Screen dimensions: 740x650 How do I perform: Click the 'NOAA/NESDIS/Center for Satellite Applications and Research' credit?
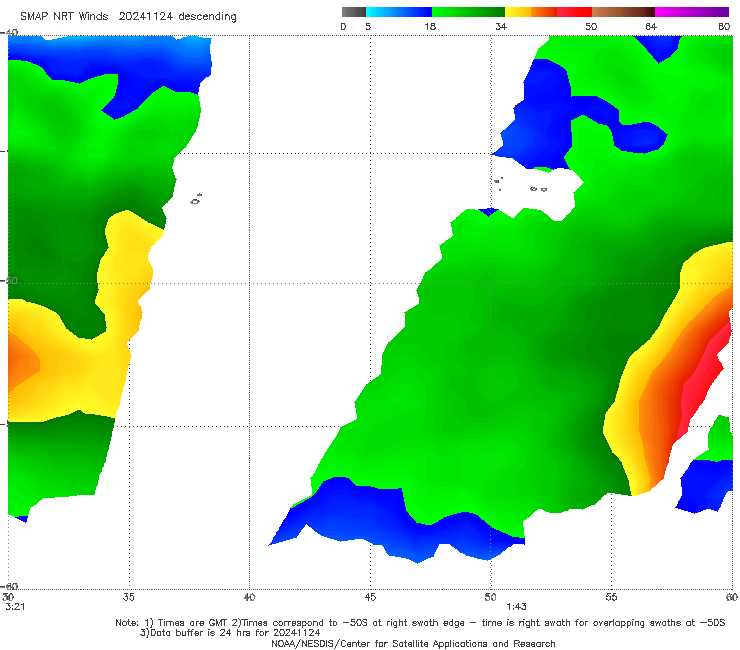click(413, 644)
